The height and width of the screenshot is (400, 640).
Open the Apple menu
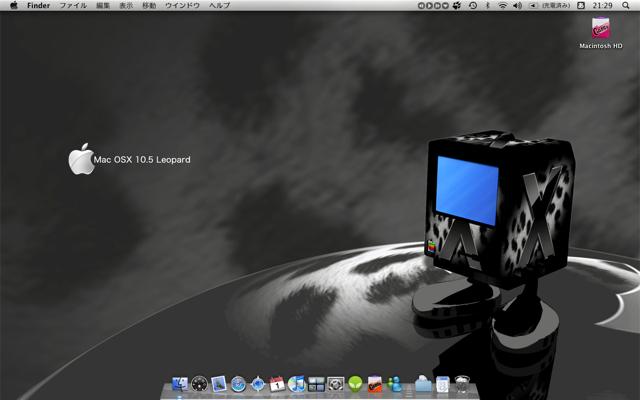[13, 5]
